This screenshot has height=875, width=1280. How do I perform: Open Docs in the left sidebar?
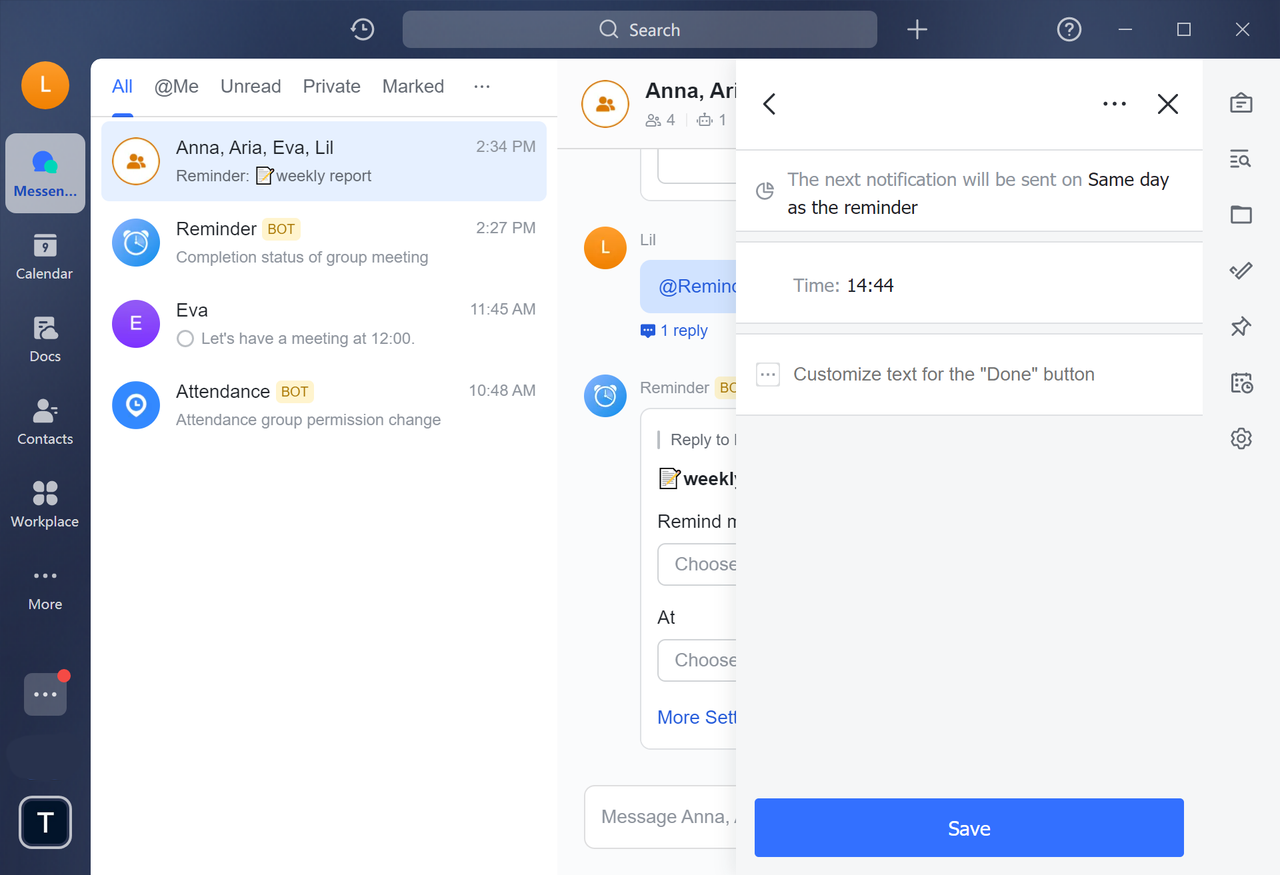point(44,339)
